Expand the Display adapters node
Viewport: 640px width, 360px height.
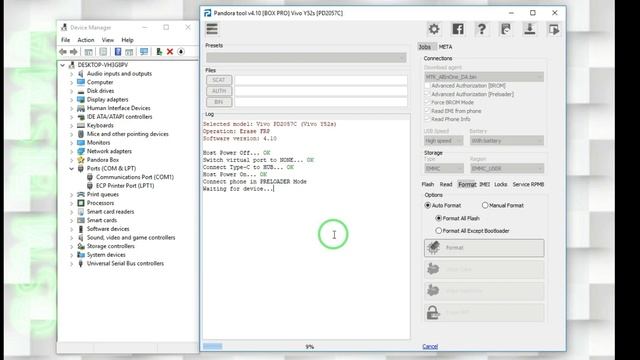(71, 100)
